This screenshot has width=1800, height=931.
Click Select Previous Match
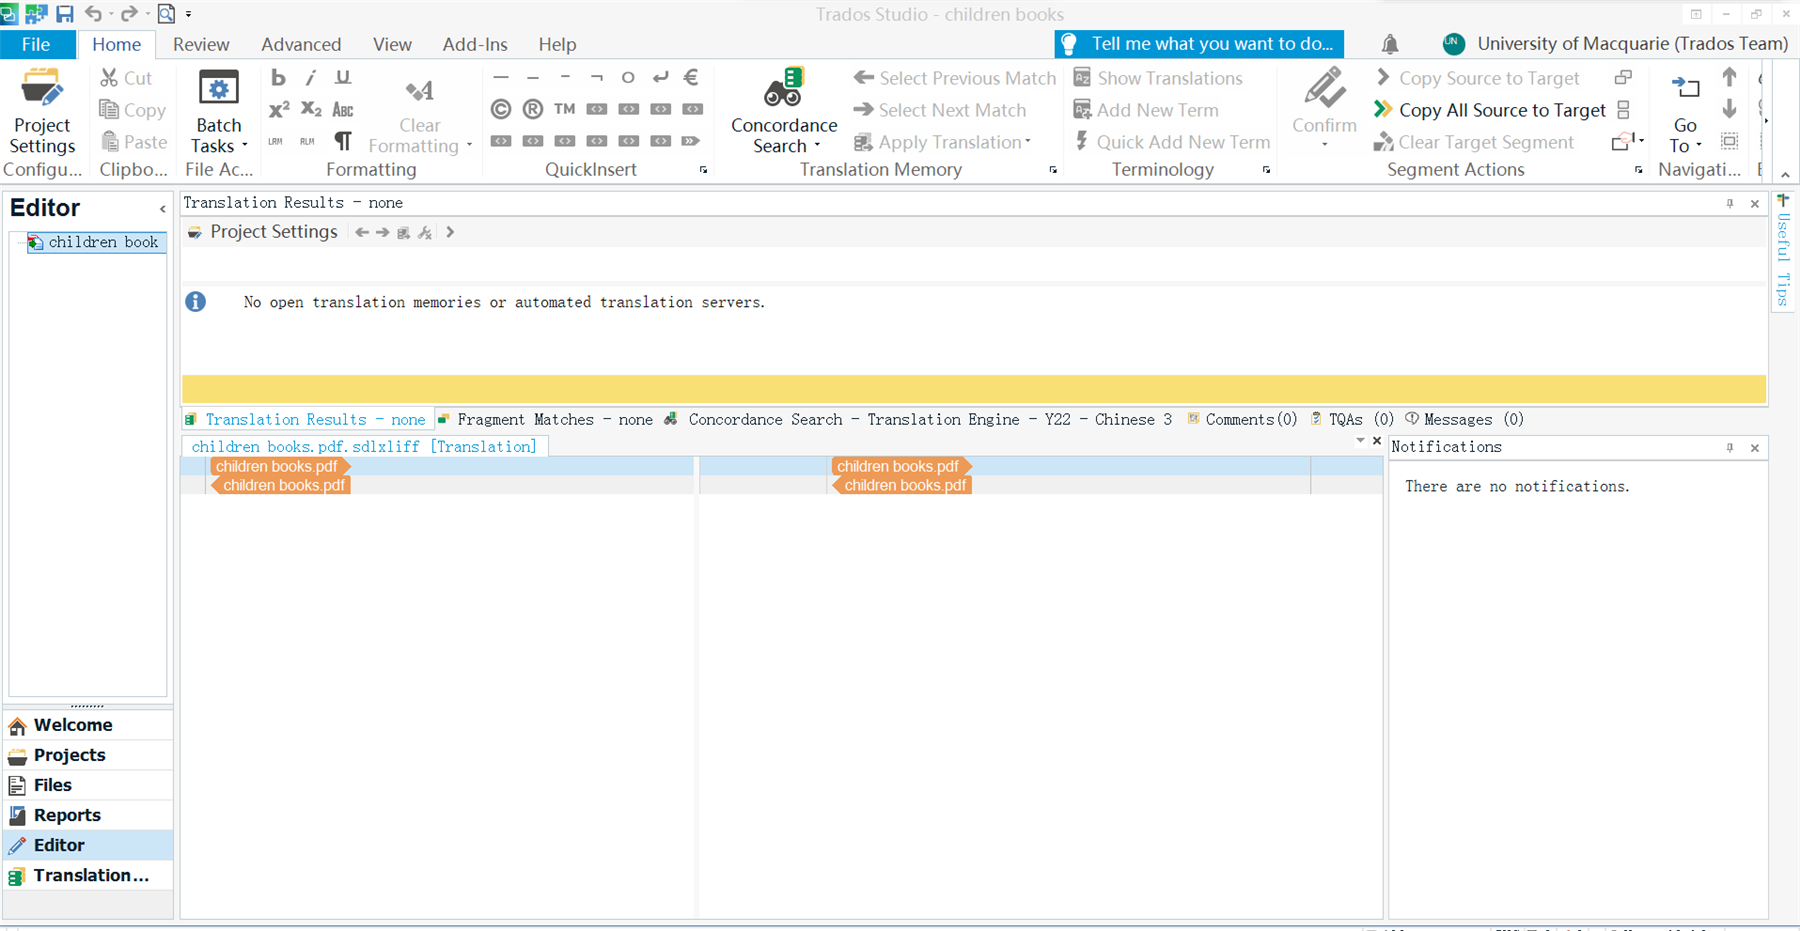(955, 78)
